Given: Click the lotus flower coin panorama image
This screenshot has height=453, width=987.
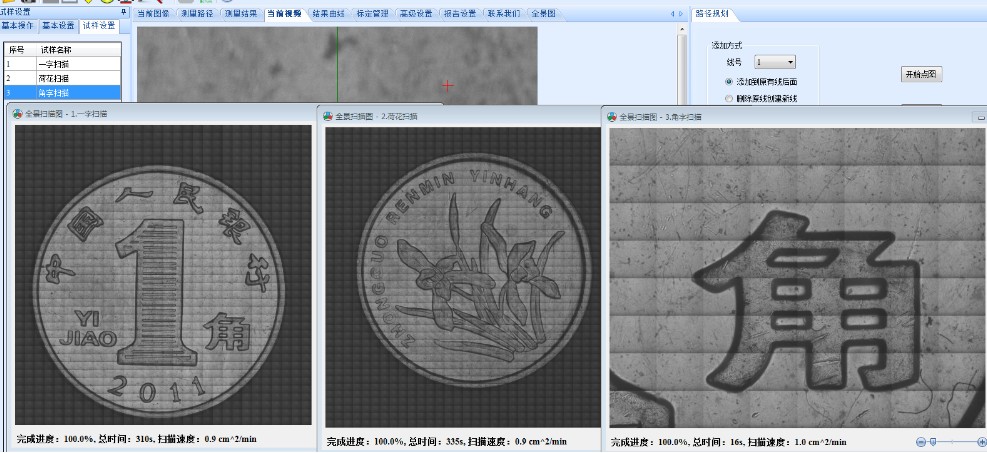Looking at the screenshot, I should tap(463, 277).
